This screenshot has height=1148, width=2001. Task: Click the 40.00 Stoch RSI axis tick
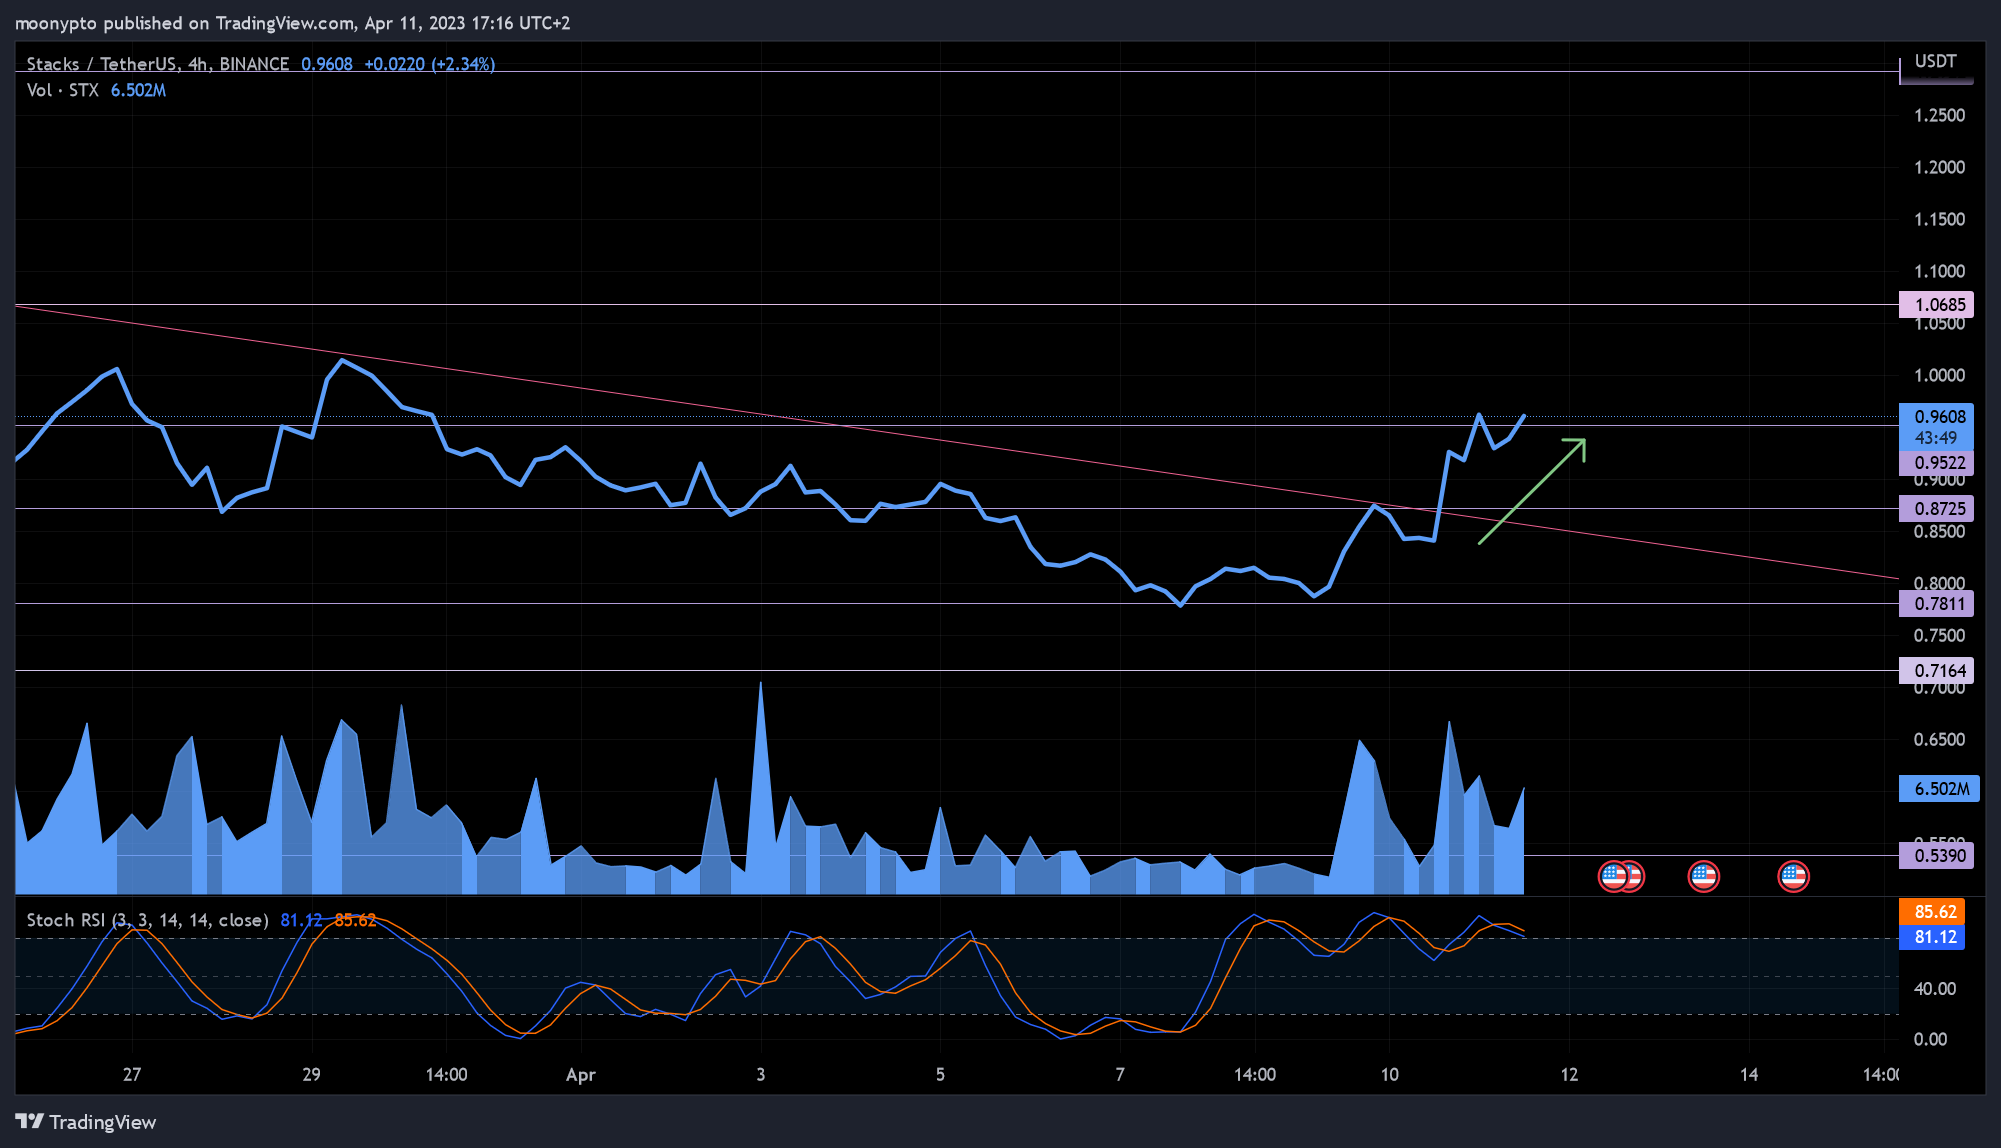(1935, 989)
